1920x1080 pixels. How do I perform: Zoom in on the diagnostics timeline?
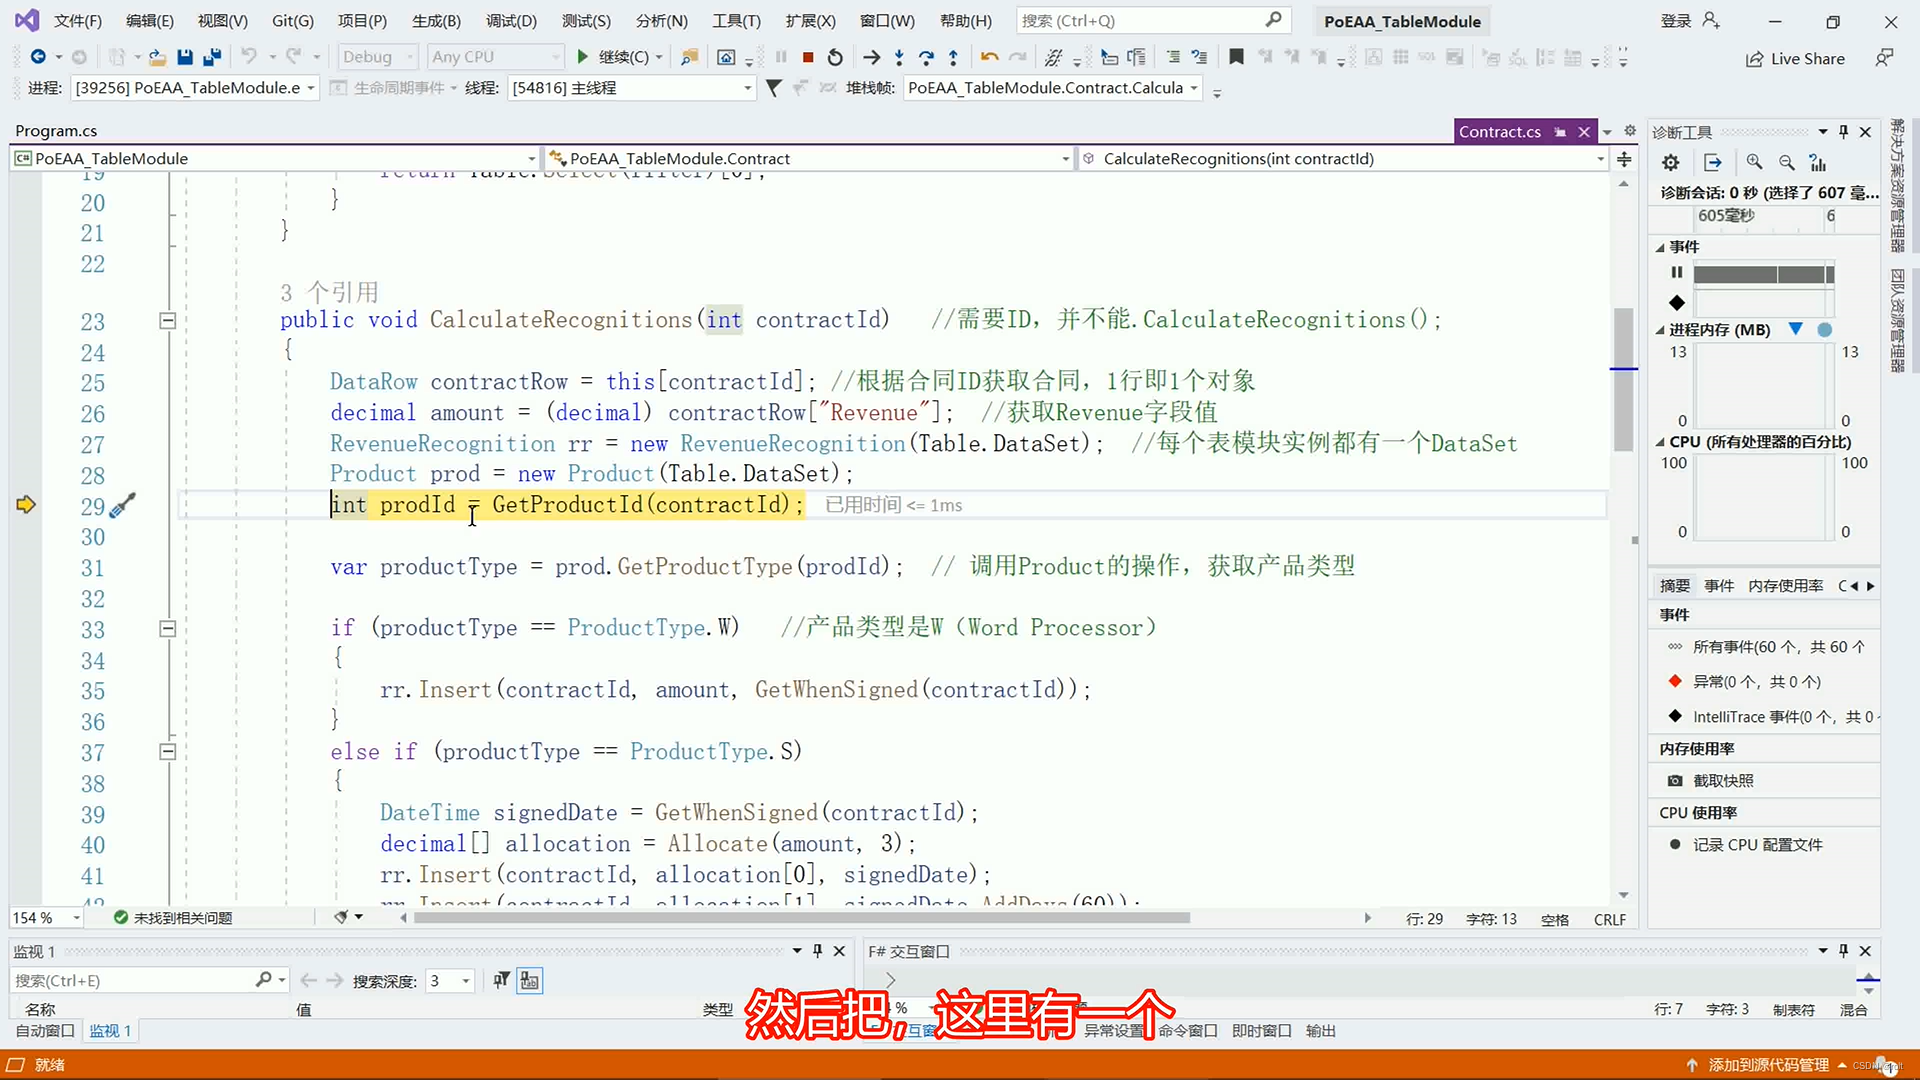click(x=1754, y=162)
